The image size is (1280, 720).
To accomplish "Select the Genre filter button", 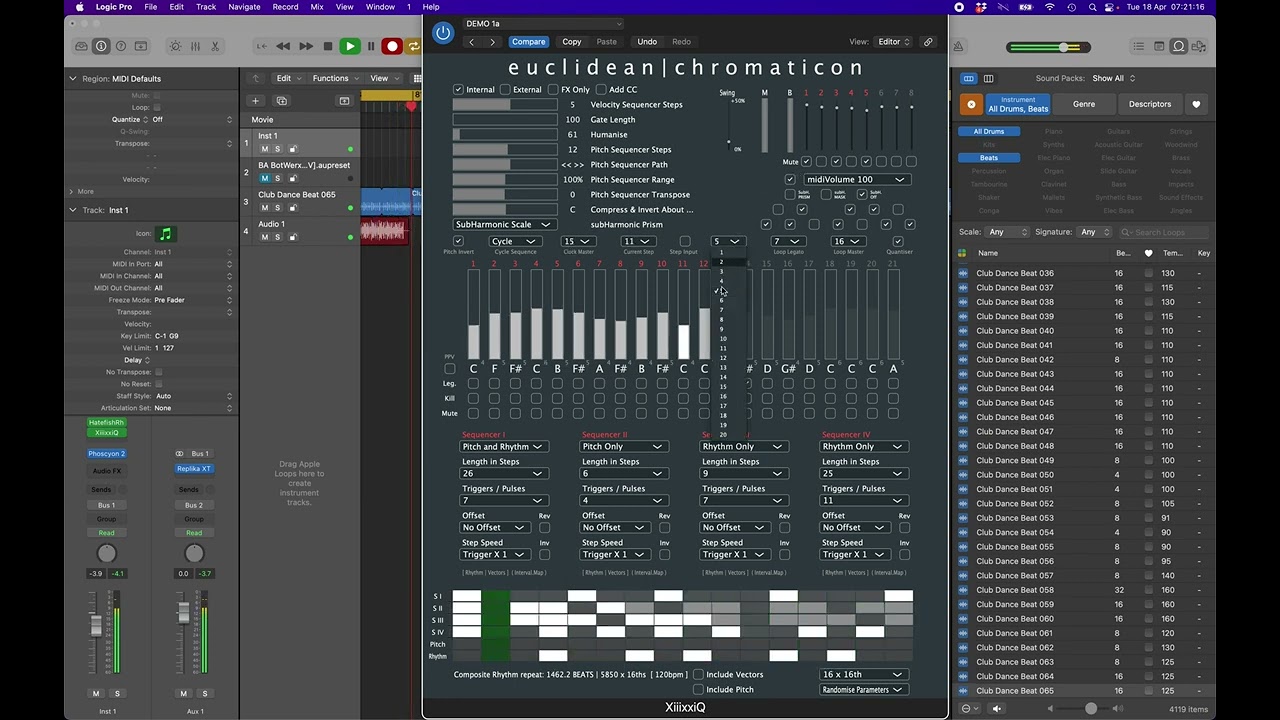I will pyautogui.click(x=1084, y=104).
